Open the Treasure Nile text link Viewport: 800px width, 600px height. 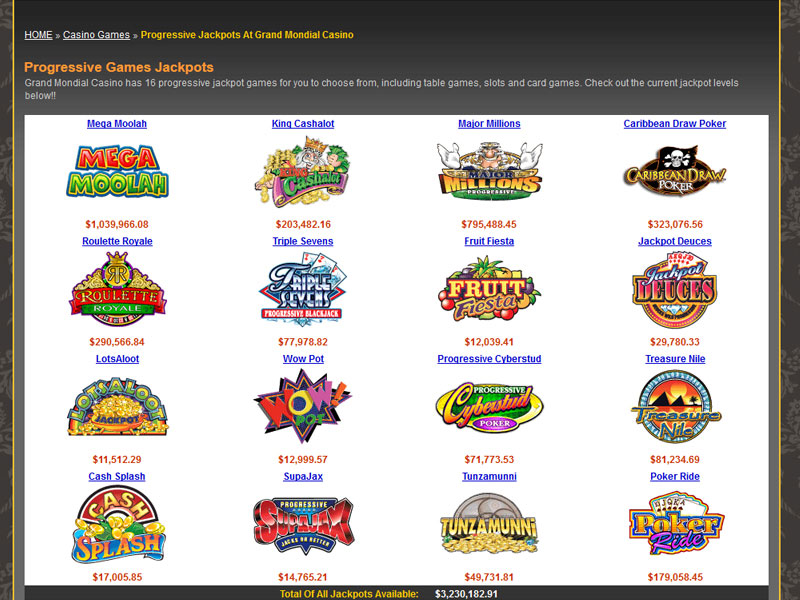click(675, 359)
